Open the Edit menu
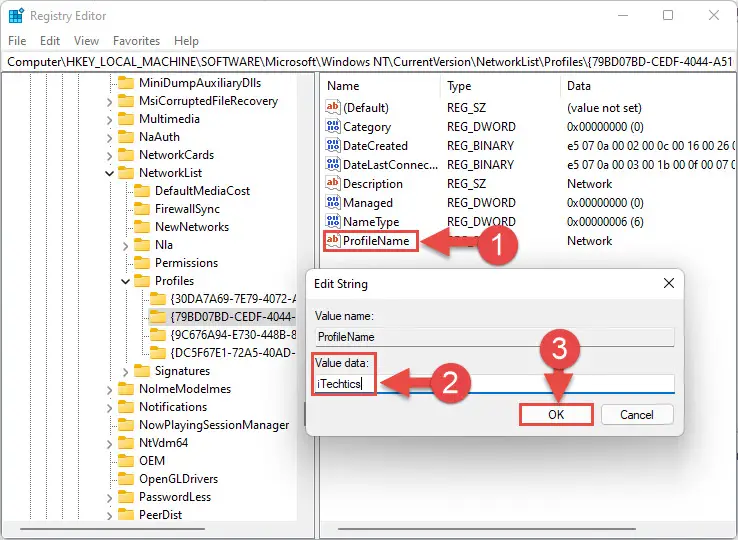The image size is (738, 540). click(50, 41)
